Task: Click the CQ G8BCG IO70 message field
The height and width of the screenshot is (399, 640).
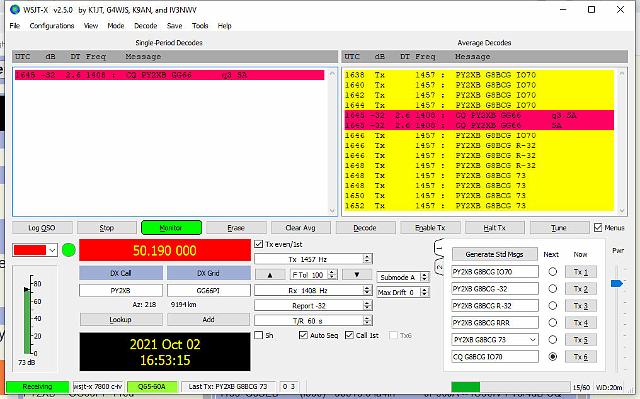Action: point(495,357)
